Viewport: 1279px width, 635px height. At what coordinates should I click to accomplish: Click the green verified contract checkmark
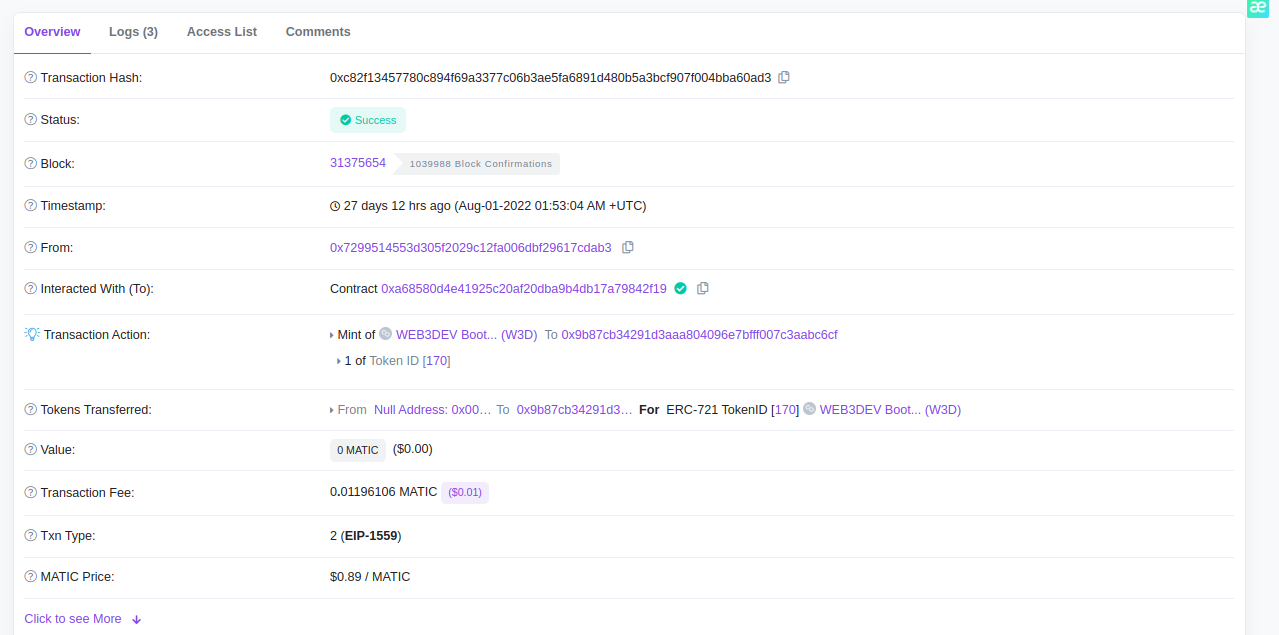coord(681,288)
